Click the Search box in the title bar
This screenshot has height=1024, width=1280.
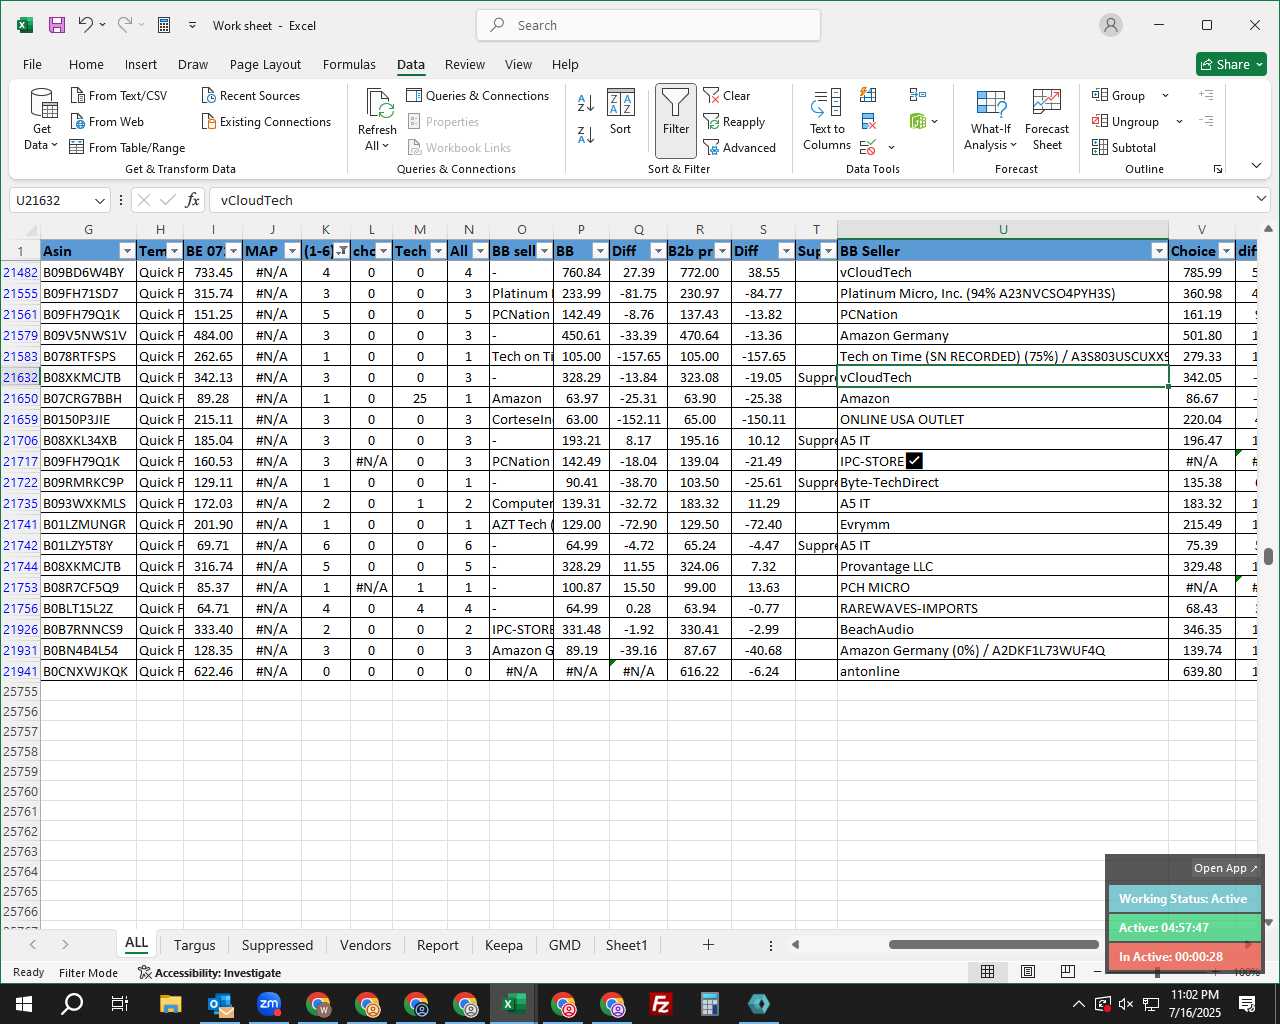pos(648,25)
